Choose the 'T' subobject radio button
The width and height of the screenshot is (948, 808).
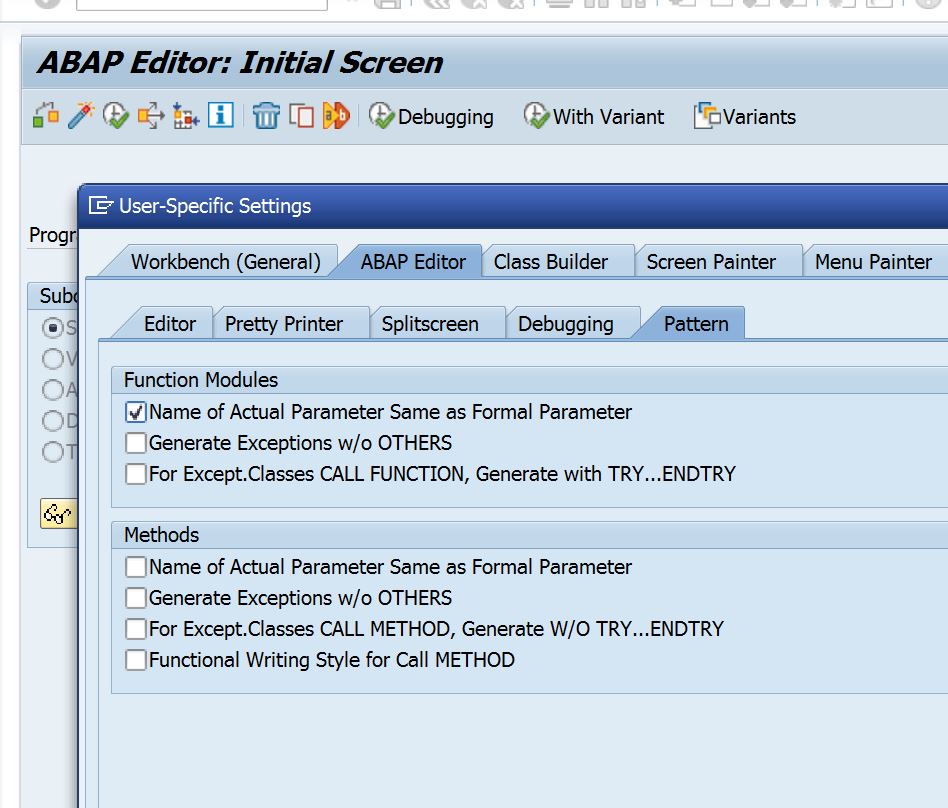(53, 451)
